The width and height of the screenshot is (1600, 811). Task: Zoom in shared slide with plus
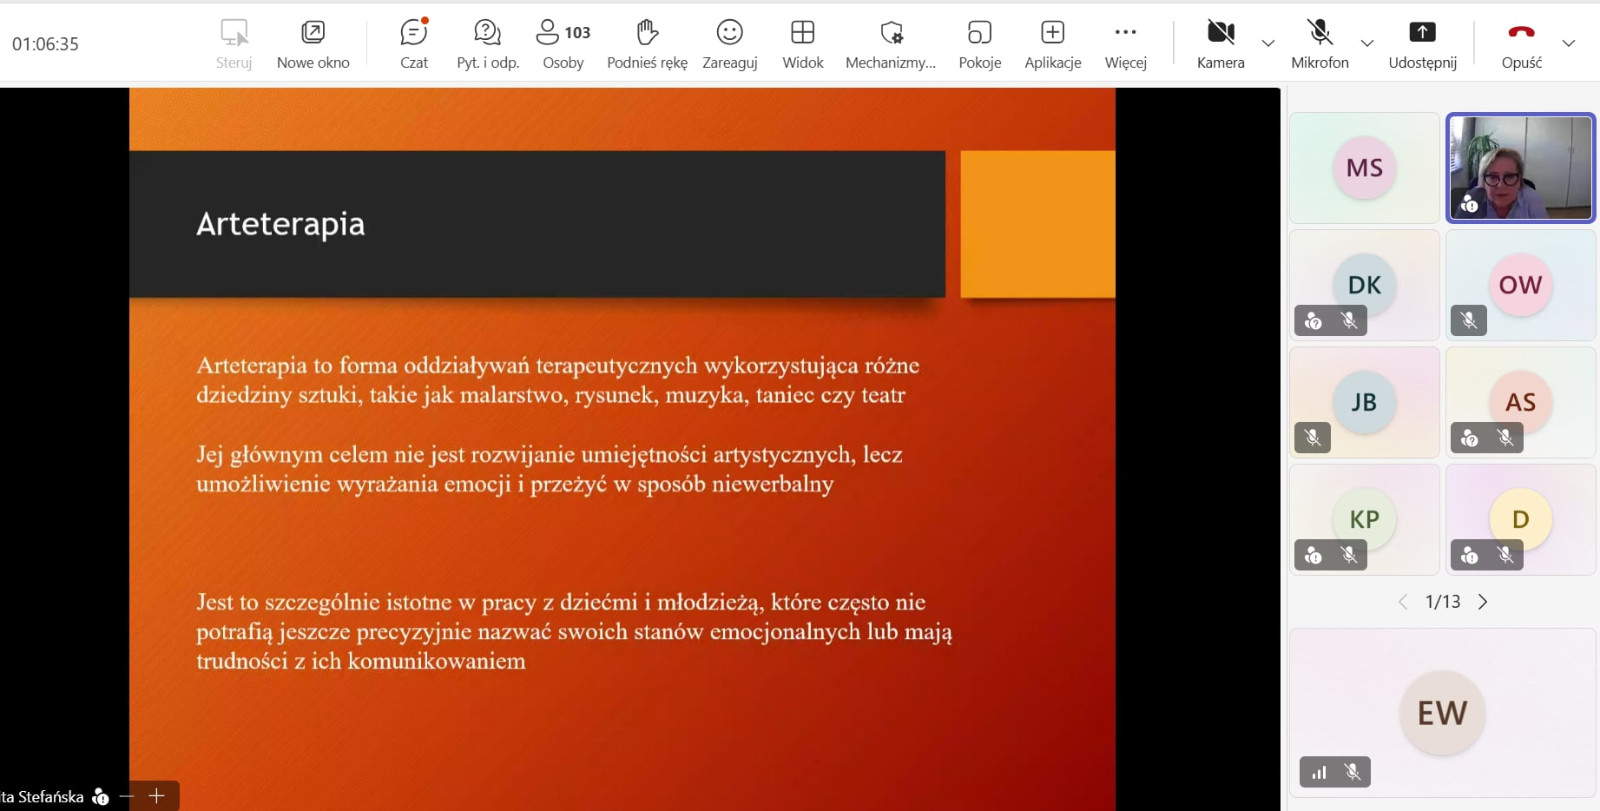157,796
